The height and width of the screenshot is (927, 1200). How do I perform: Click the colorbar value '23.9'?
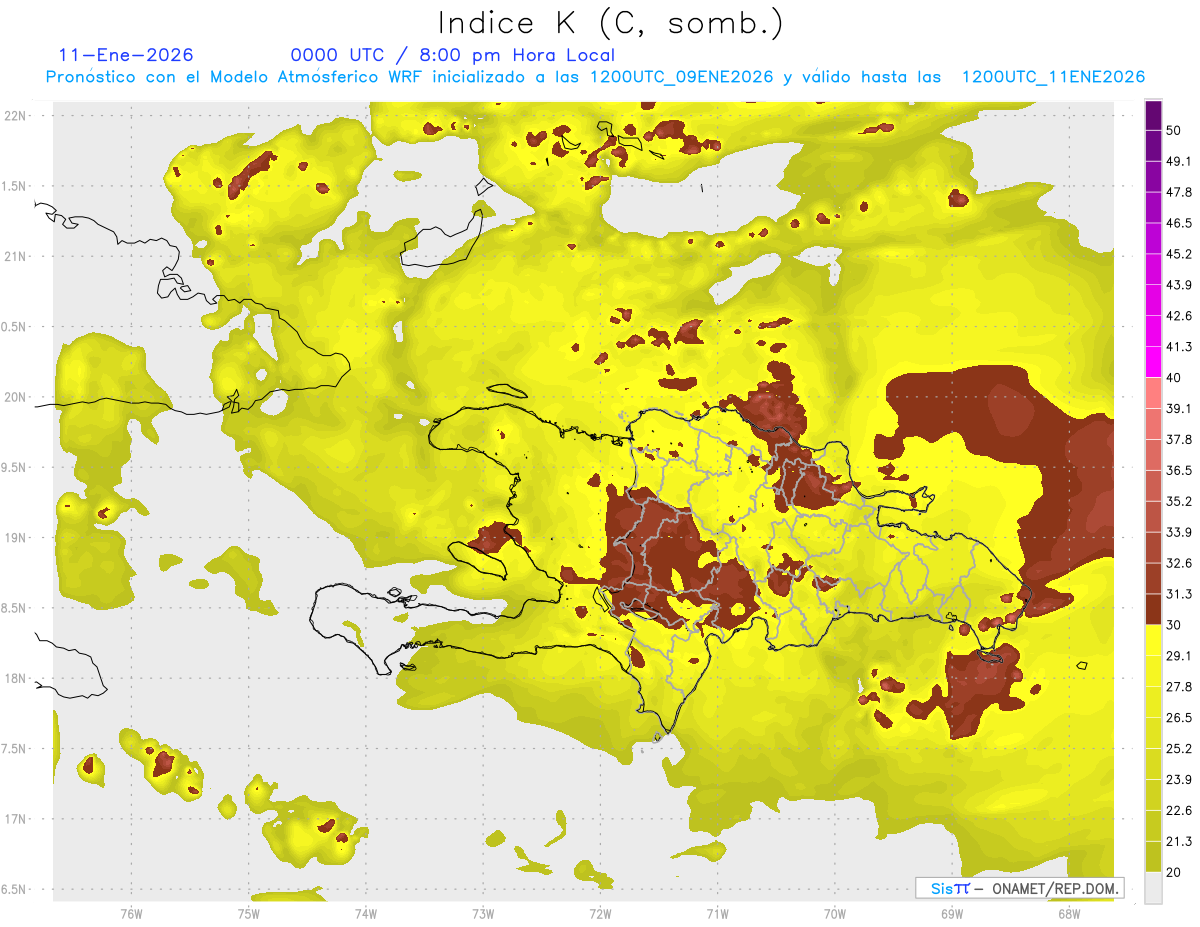(x=1179, y=779)
